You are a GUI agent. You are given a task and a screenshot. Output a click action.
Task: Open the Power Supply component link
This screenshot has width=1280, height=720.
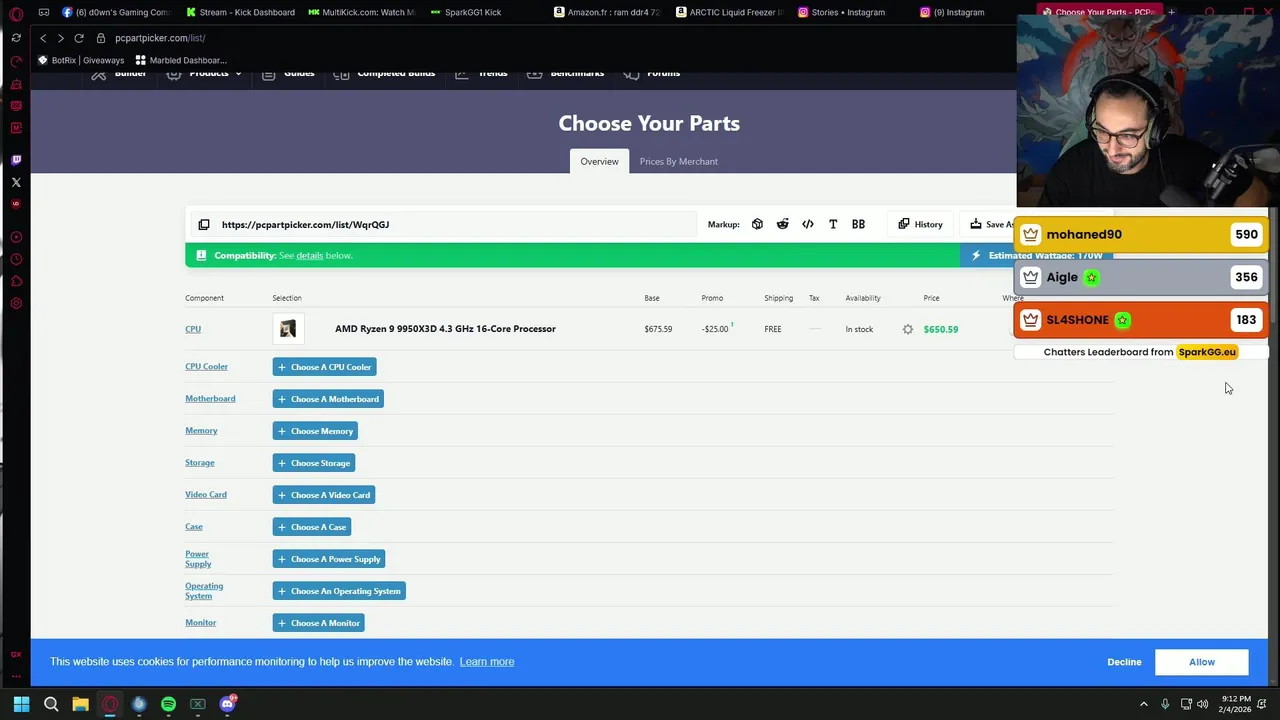198,559
